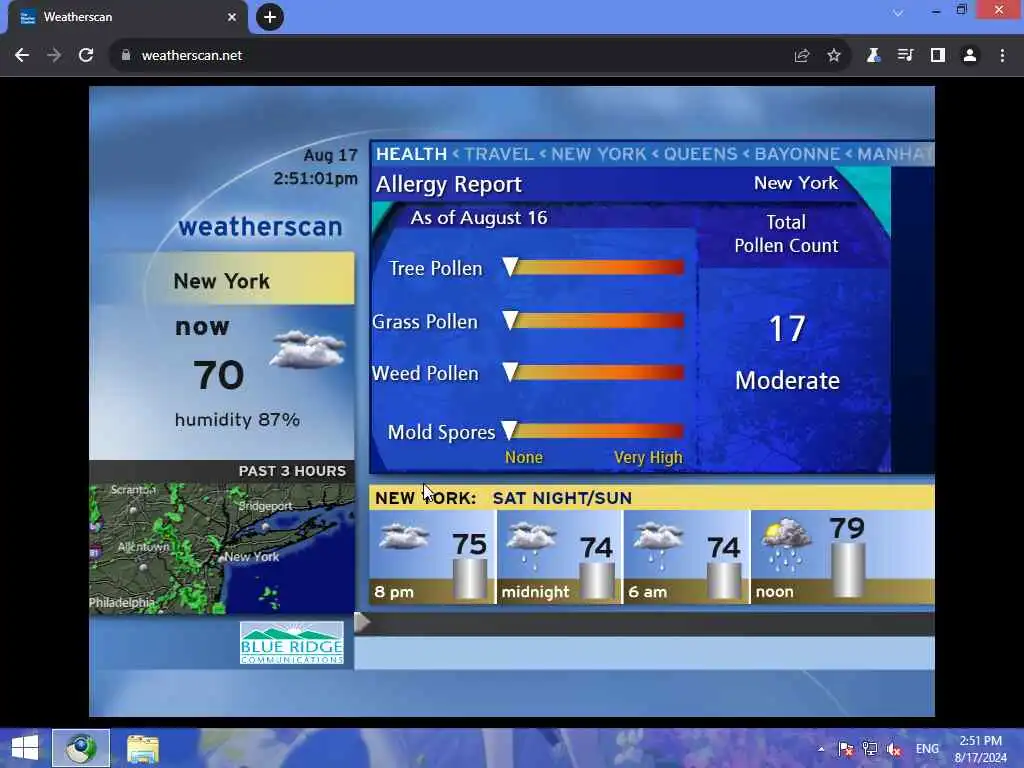Screen dimensions: 1024x768
Task: Click the Weed Pollen level bar
Action: click(x=594, y=373)
